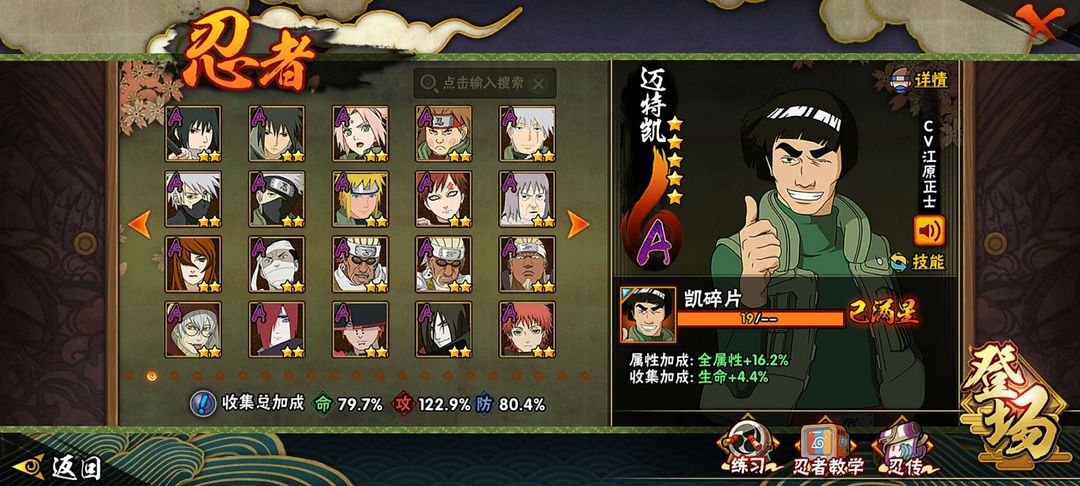This screenshot has height=486, width=1080.
Task: Select the highlighted second page dot
Action: click(152, 376)
